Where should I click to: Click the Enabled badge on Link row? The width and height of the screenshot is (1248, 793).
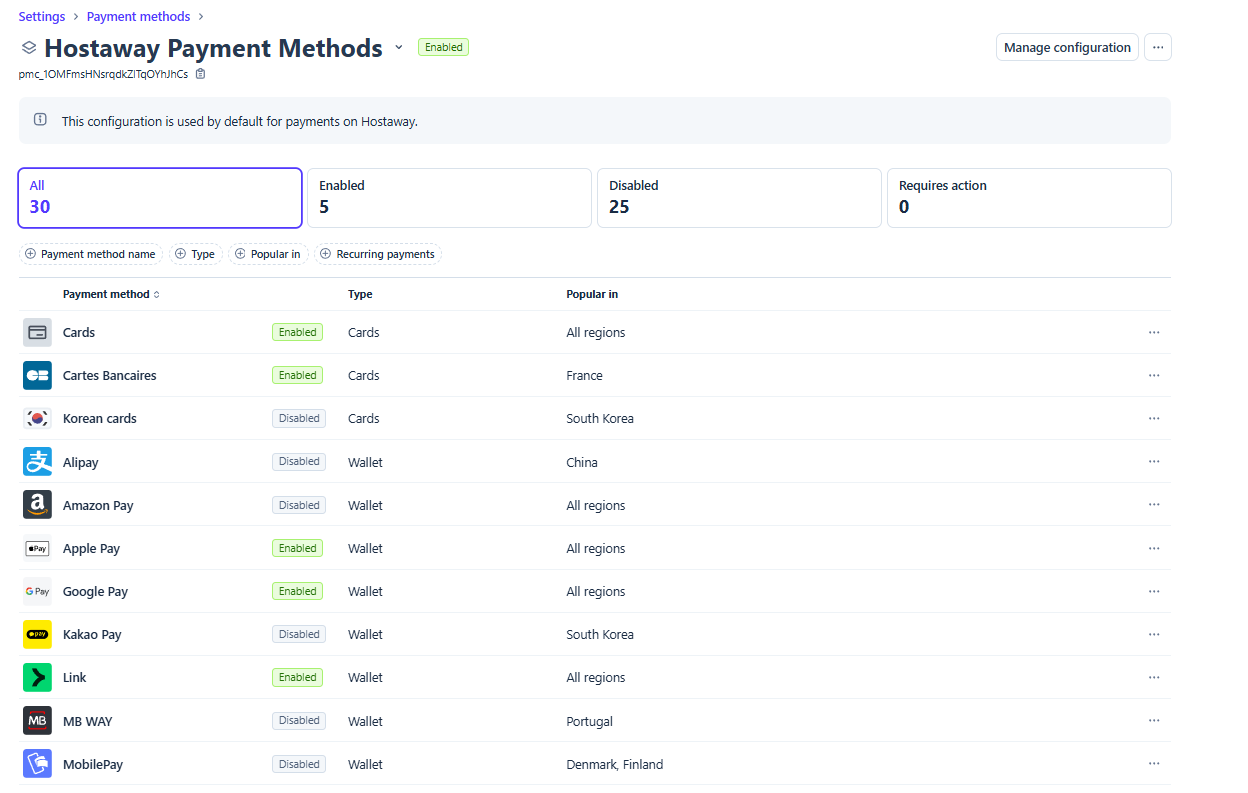click(x=297, y=677)
